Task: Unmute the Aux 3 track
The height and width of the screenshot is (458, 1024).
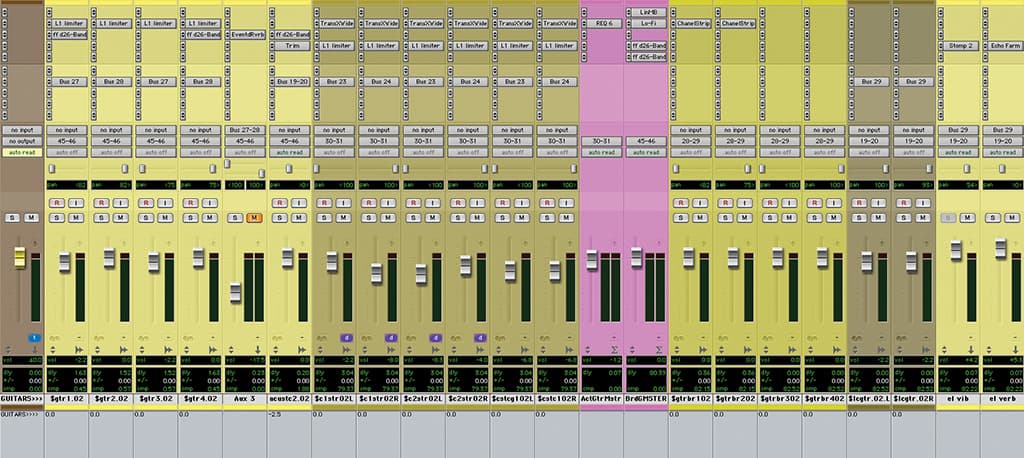Action: pos(254,218)
